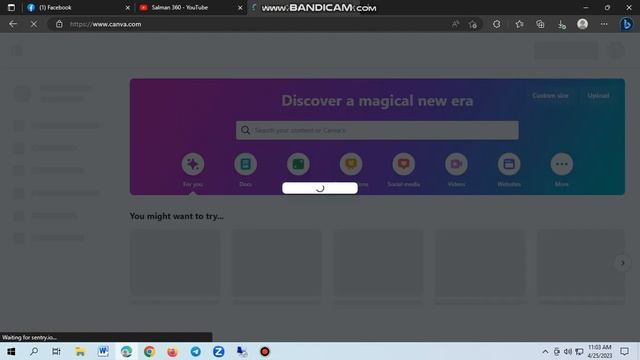The image size is (640, 360).
Task: Open the Videos category icon
Action: click(456, 164)
